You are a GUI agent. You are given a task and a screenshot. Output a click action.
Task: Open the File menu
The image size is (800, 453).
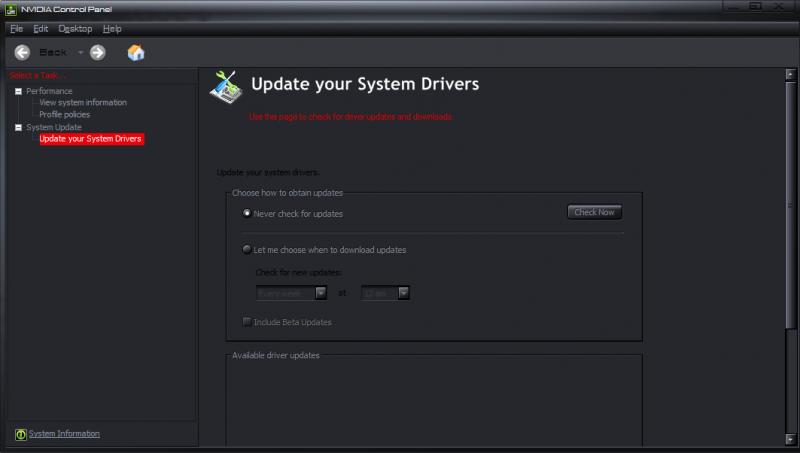[x=16, y=29]
